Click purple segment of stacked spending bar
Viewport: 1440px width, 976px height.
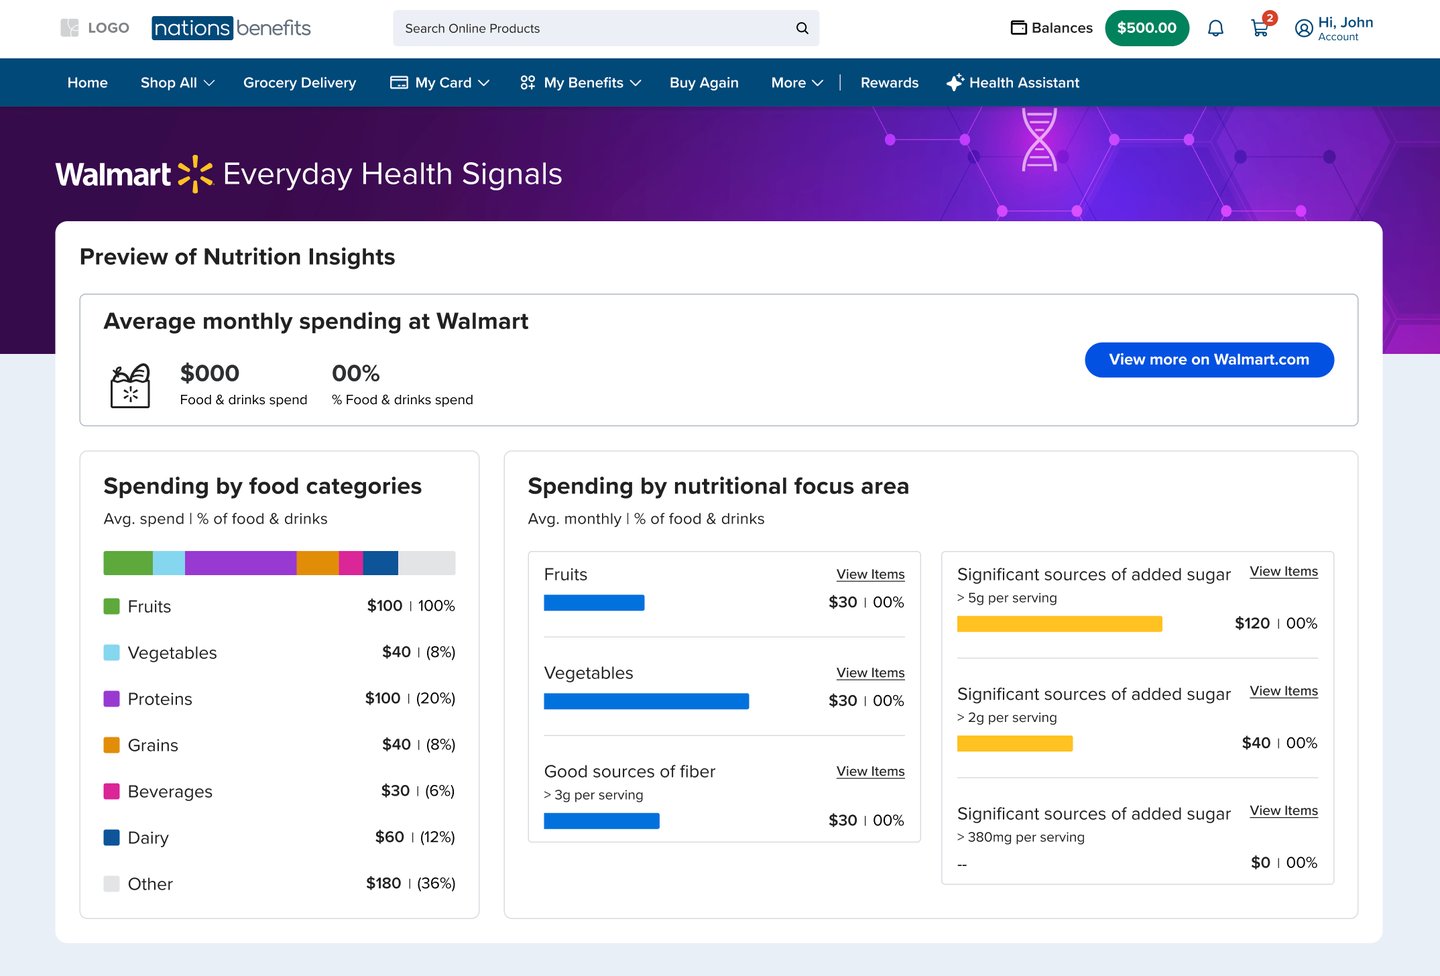pyautogui.click(x=240, y=563)
